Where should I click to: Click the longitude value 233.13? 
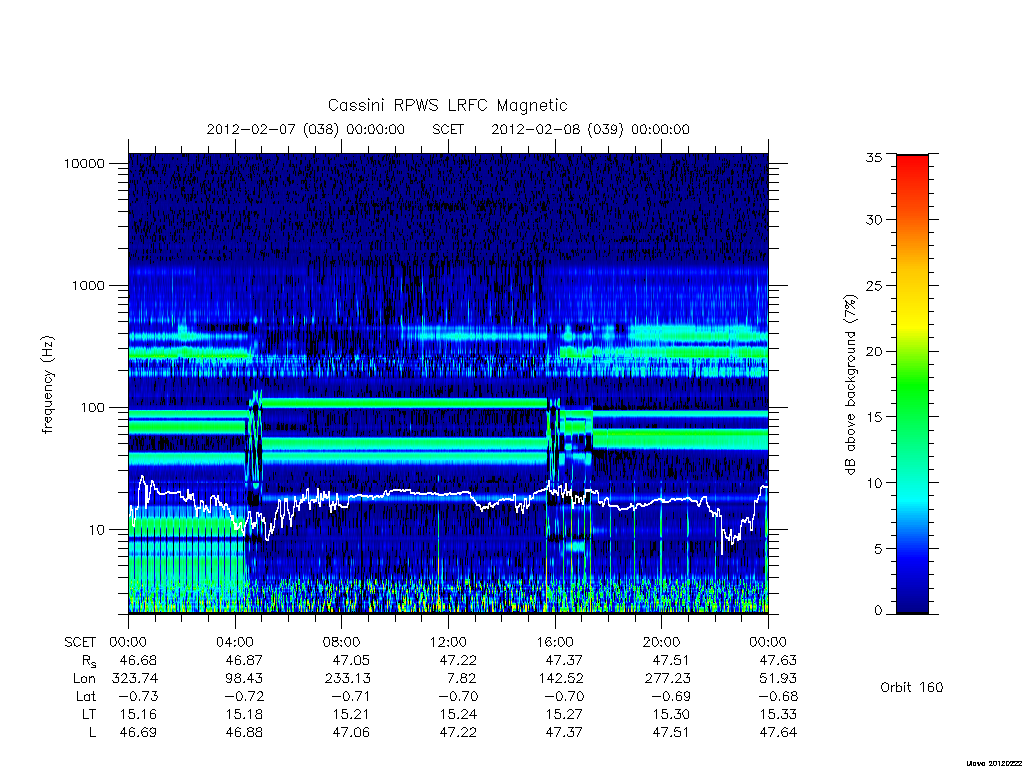pyautogui.click(x=347, y=679)
